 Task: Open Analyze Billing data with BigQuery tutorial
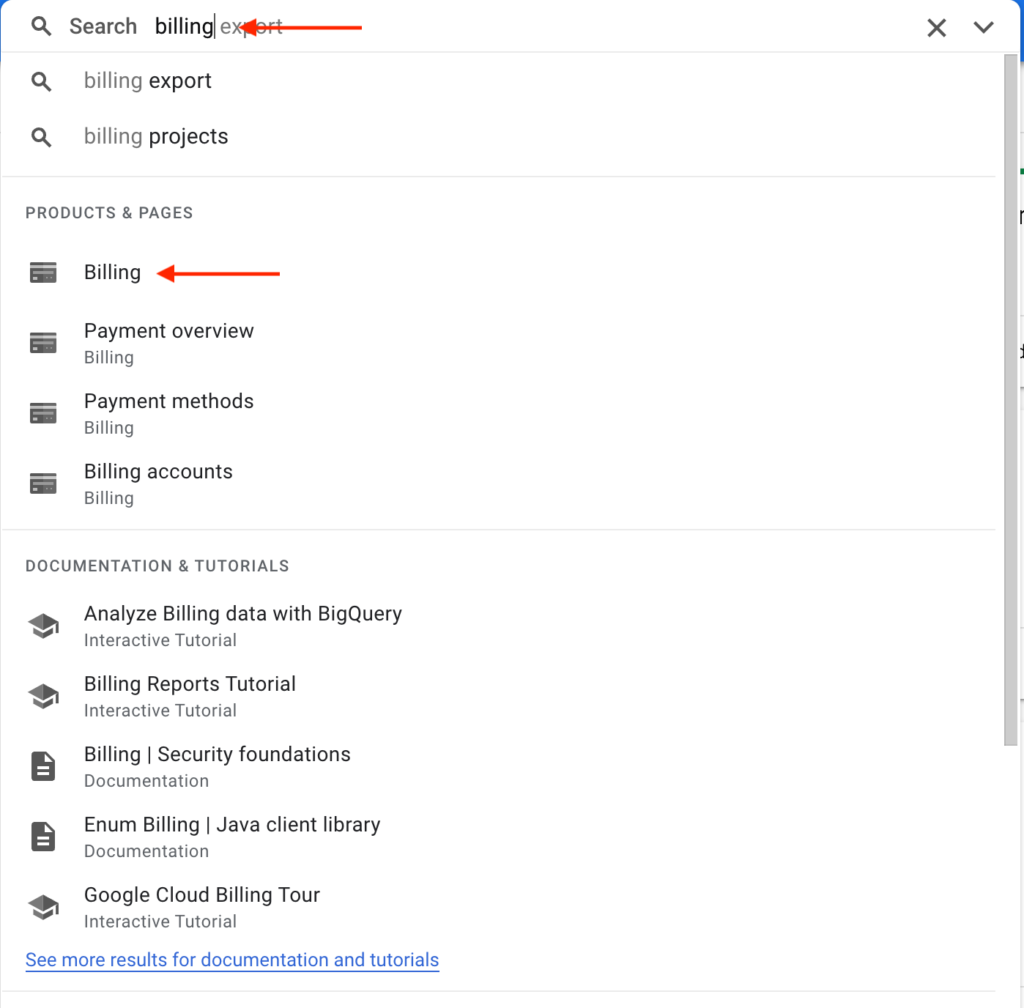point(498,626)
